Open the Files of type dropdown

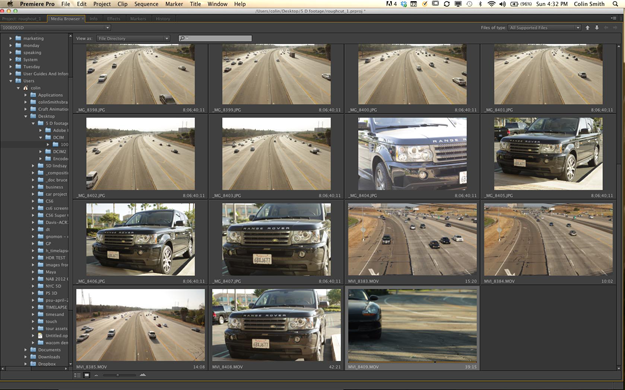coord(544,28)
